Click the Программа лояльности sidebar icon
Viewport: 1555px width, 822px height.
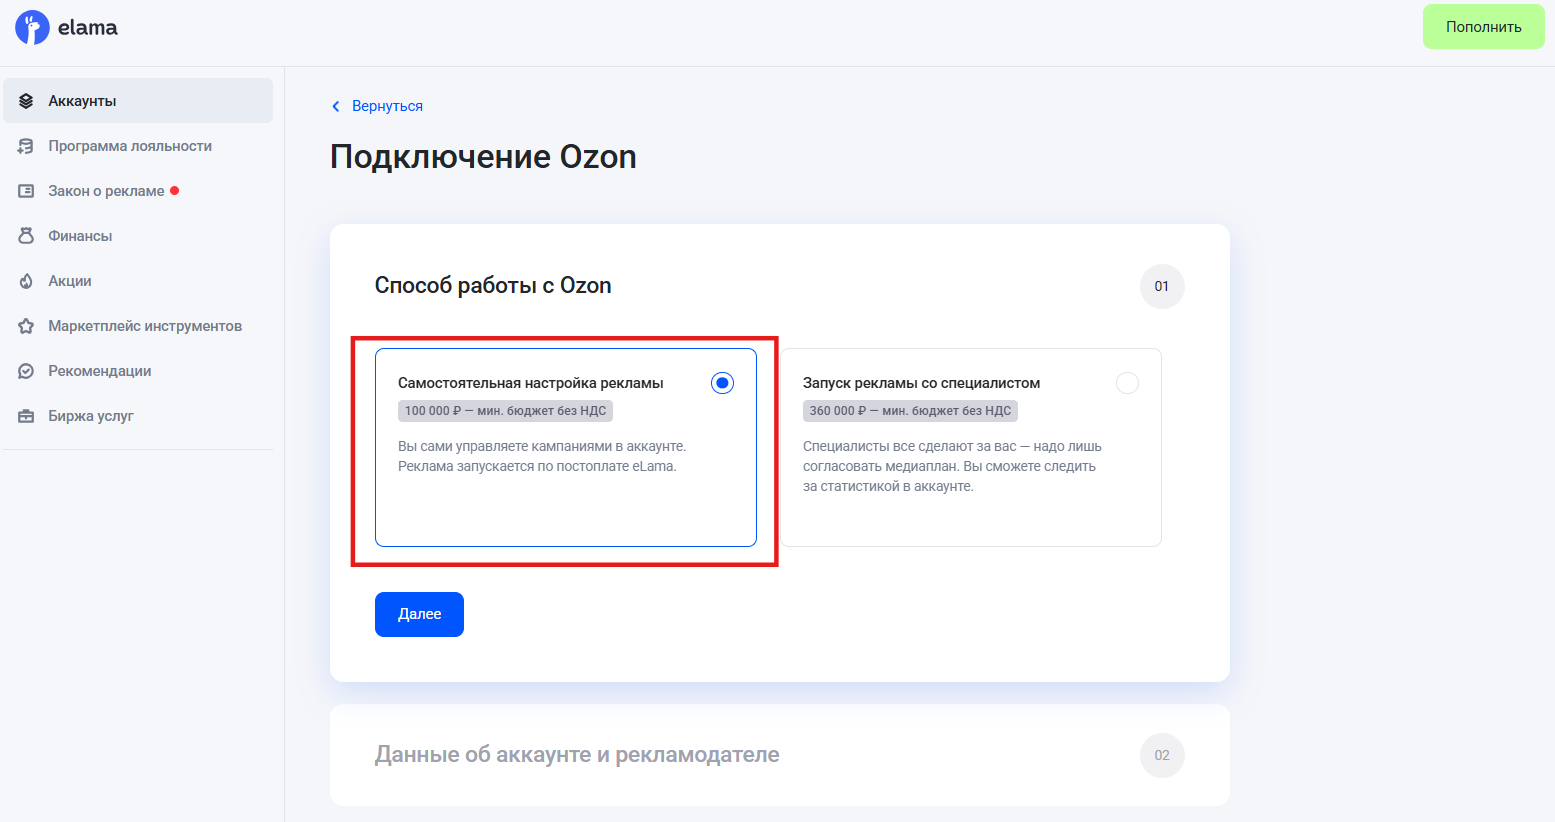coord(26,146)
